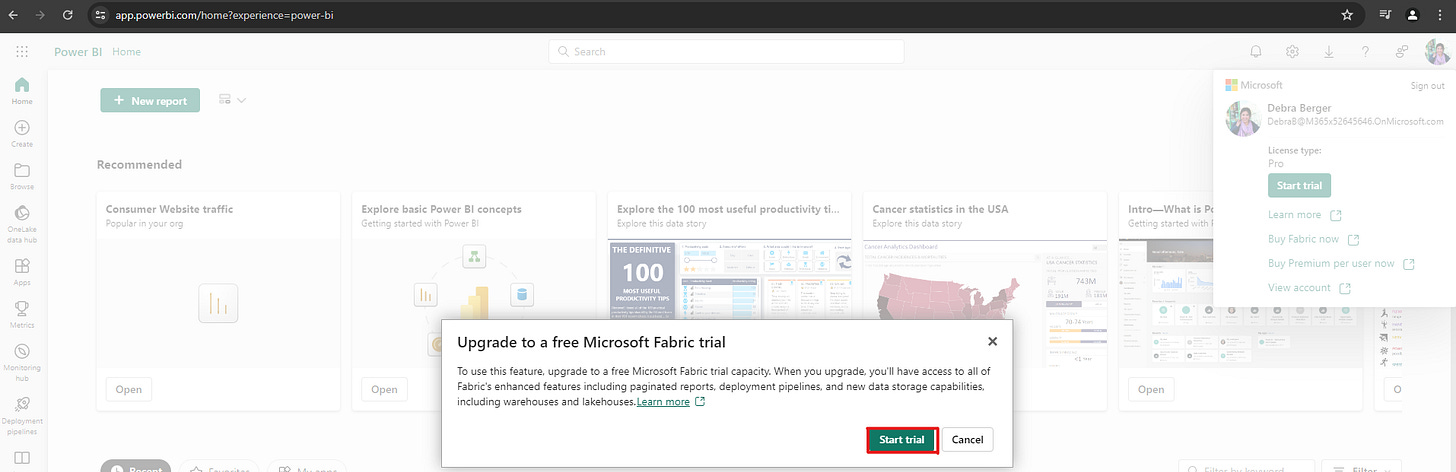Open Monitoring hub in the sidebar

22,362
